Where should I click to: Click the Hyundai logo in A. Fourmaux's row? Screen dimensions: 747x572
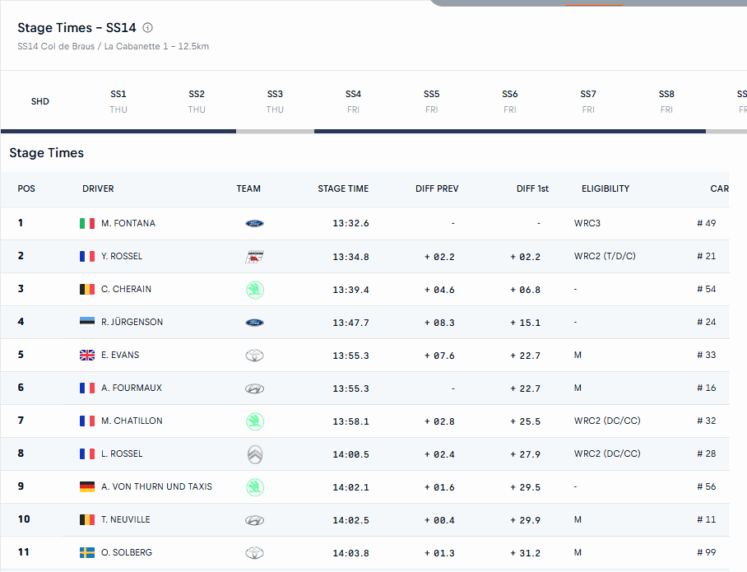click(x=254, y=389)
